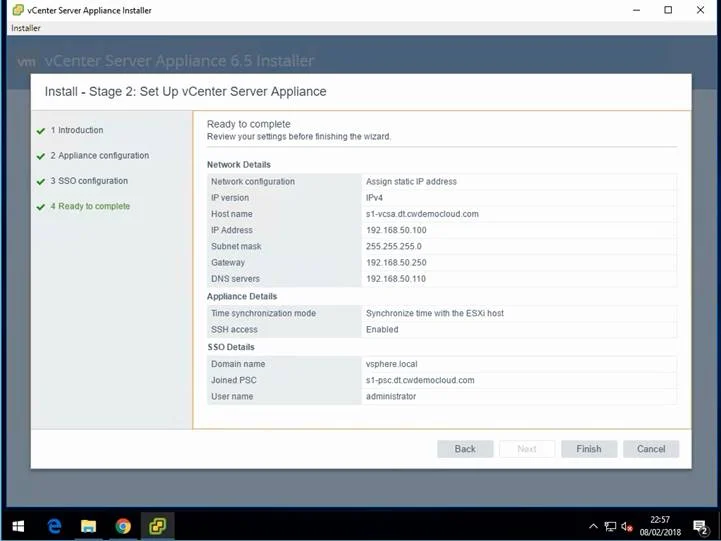The image size is (721, 541).
Task: Click the value Assign static IP address
Action: pyautogui.click(x=411, y=182)
